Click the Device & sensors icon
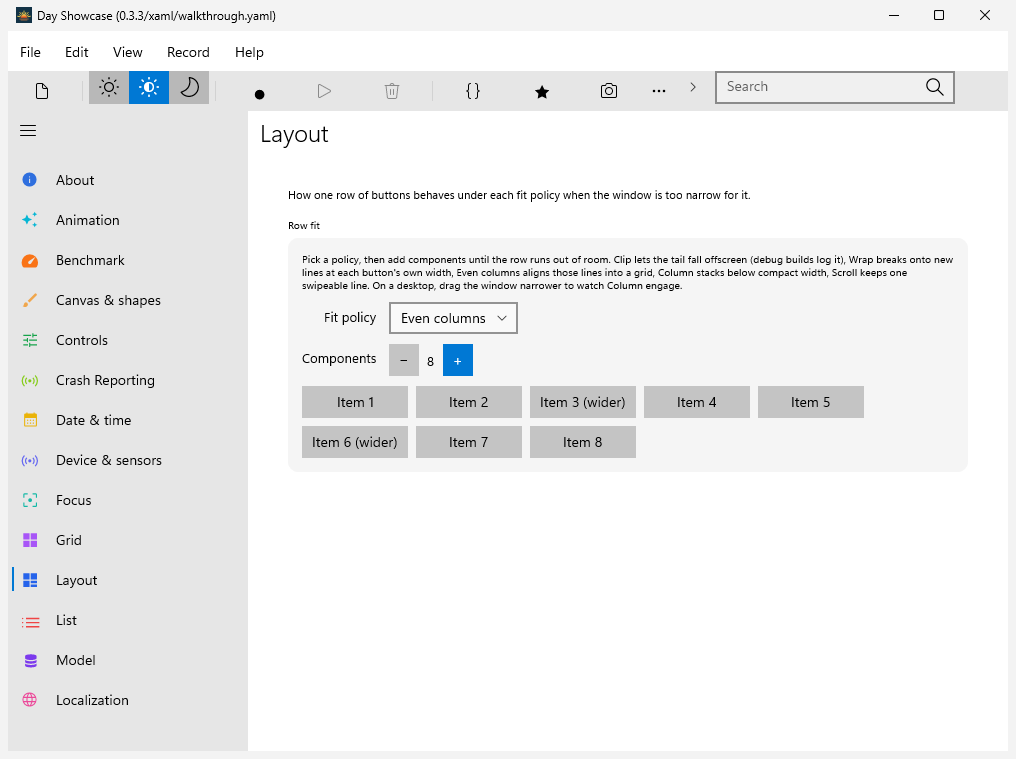 [30, 460]
